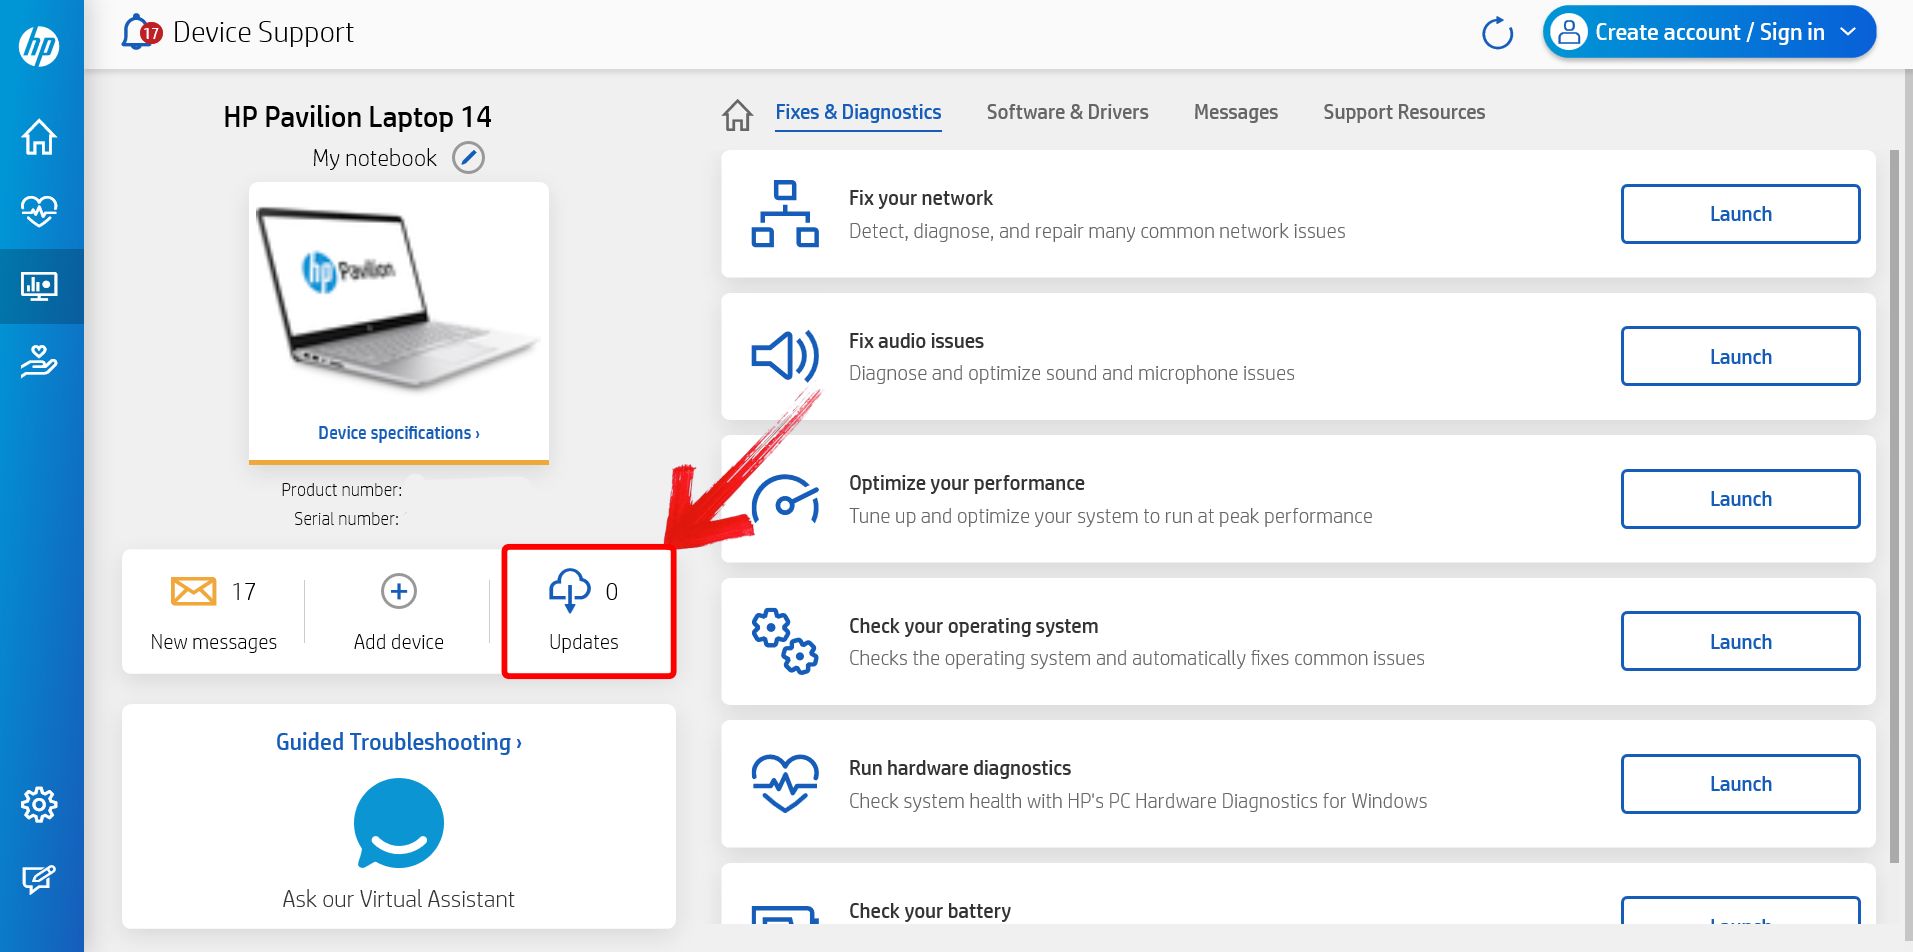
Task: Click the Device Support heading
Action: [263, 33]
